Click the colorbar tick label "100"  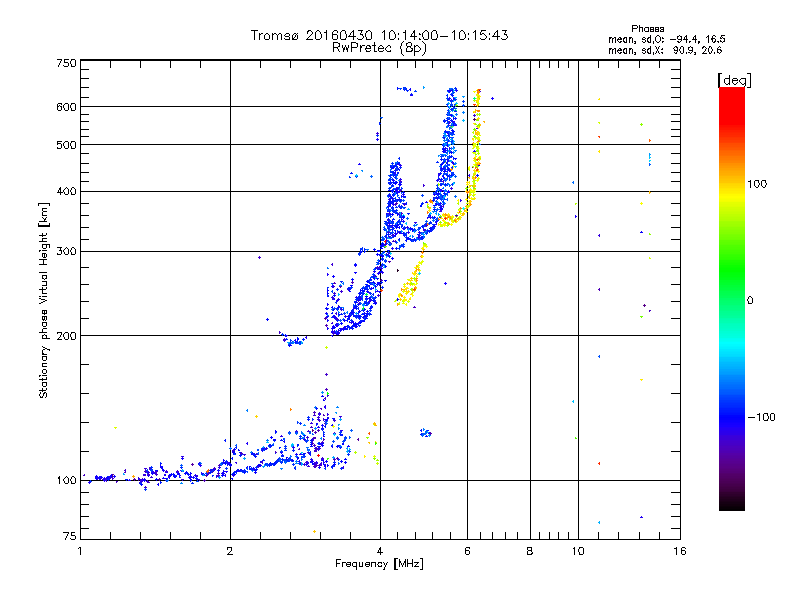[757, 184]
